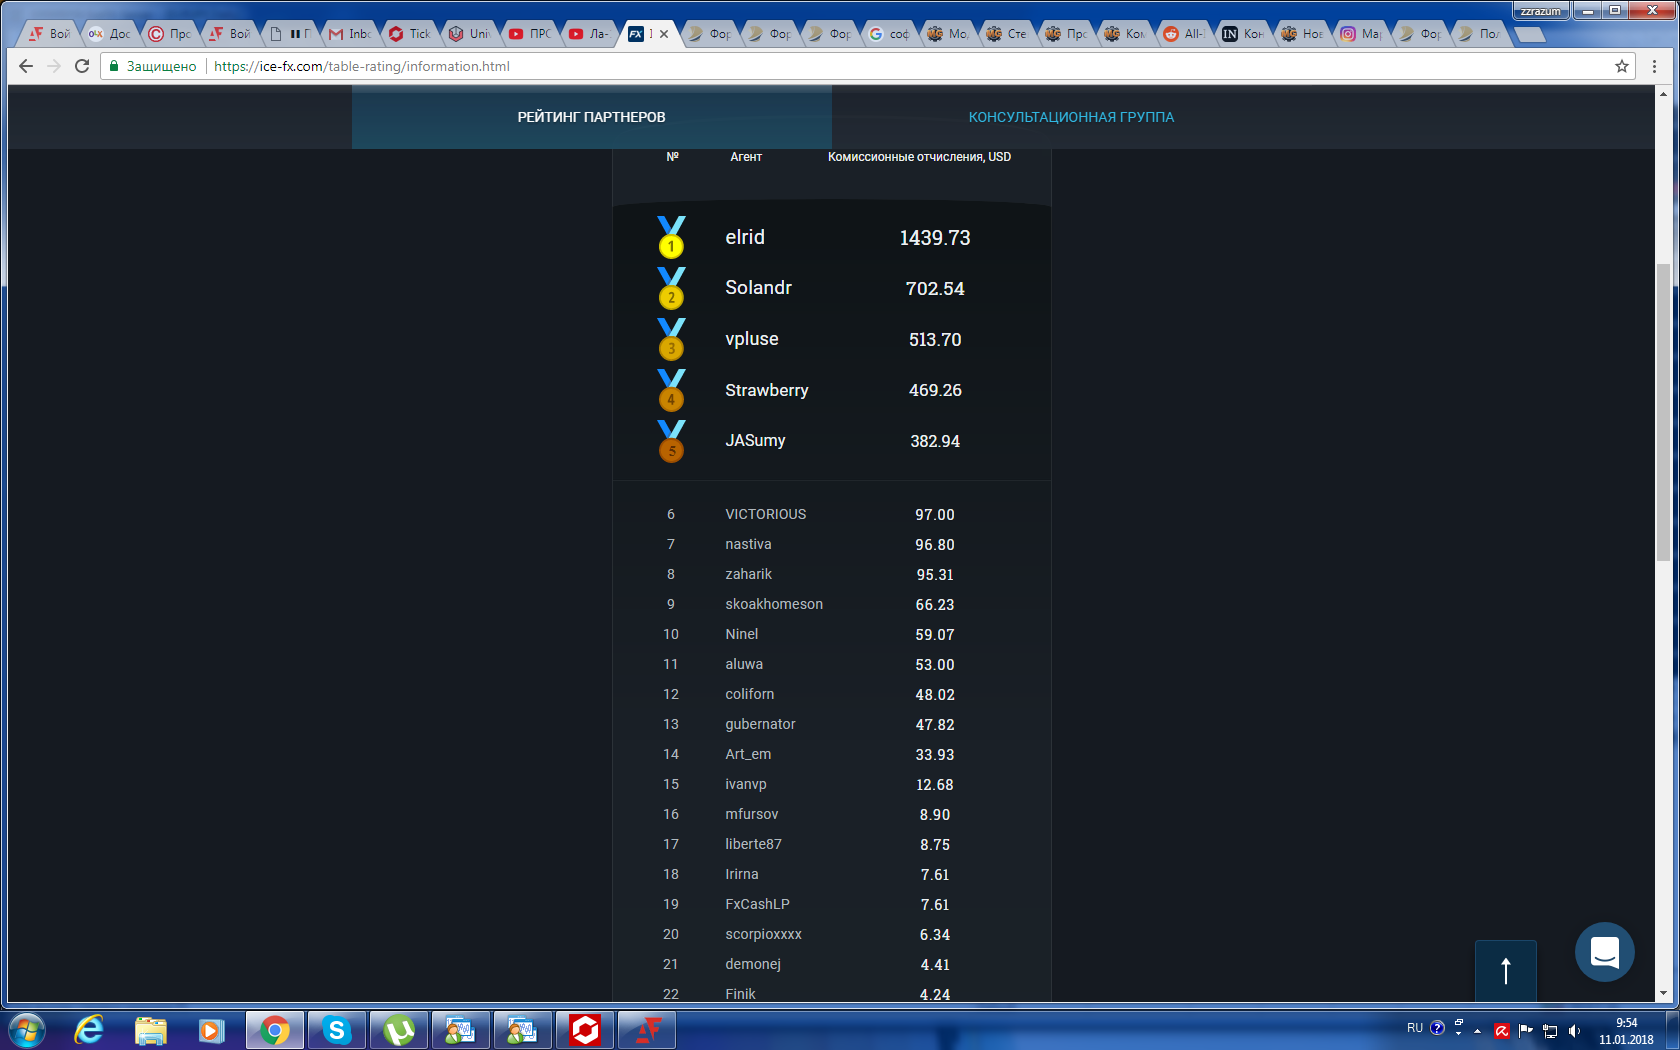Click the Агент column header
This screenshot has width=1680, height=1050.
tap(746, 157)
